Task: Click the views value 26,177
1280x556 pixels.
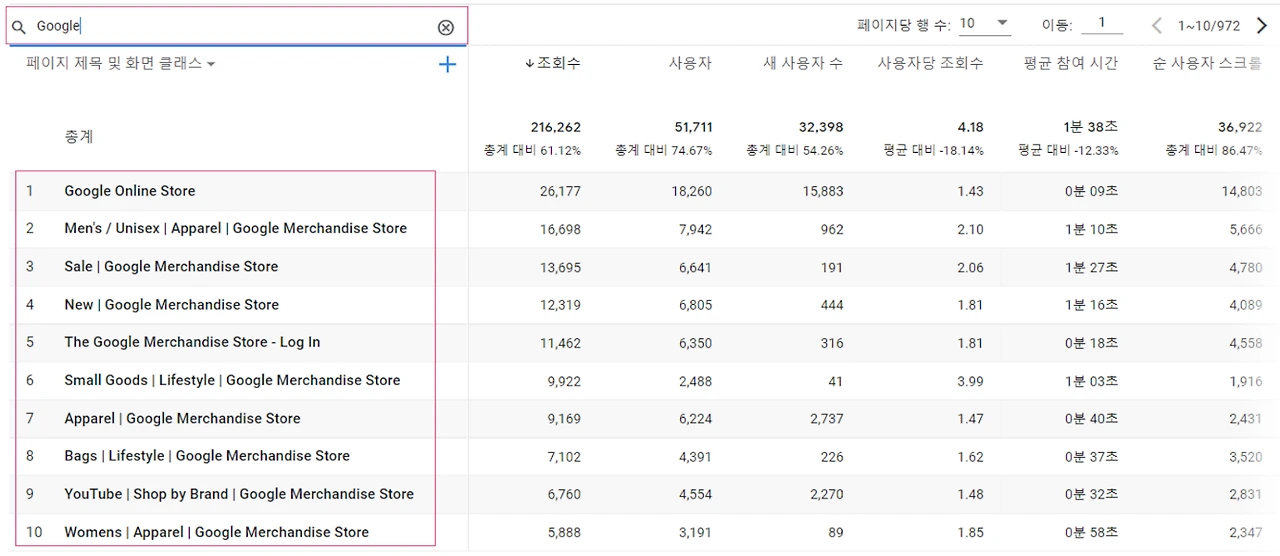Action: point(560,191)
